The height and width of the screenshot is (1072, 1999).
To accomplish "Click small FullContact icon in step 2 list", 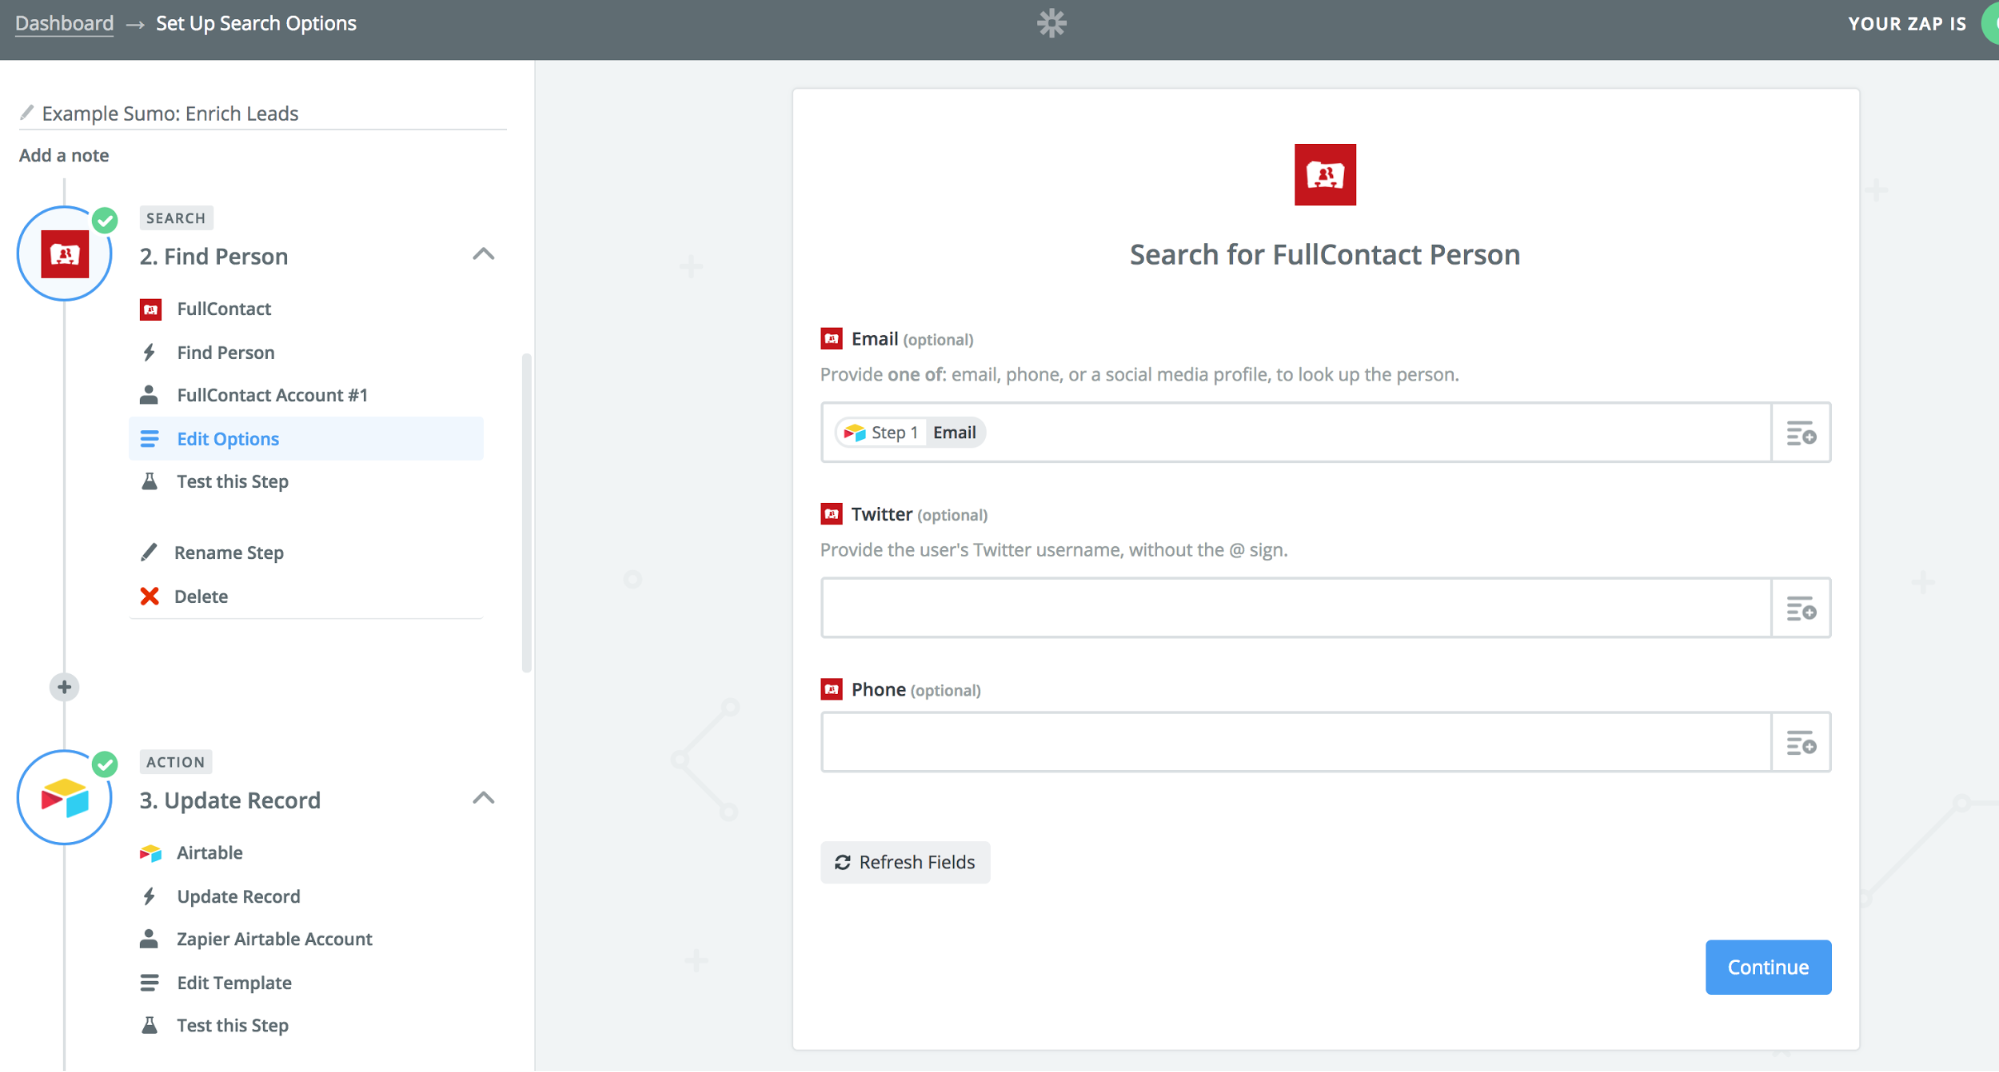I will tap(150, 309).
